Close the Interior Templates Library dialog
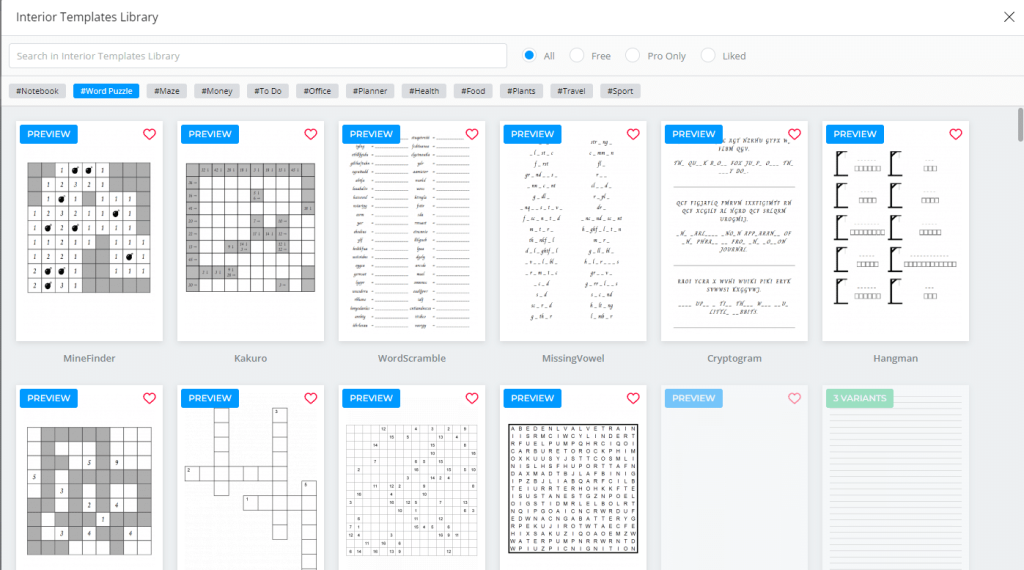The width and height of the screenshot is (1024, 570). (1009, 16)
